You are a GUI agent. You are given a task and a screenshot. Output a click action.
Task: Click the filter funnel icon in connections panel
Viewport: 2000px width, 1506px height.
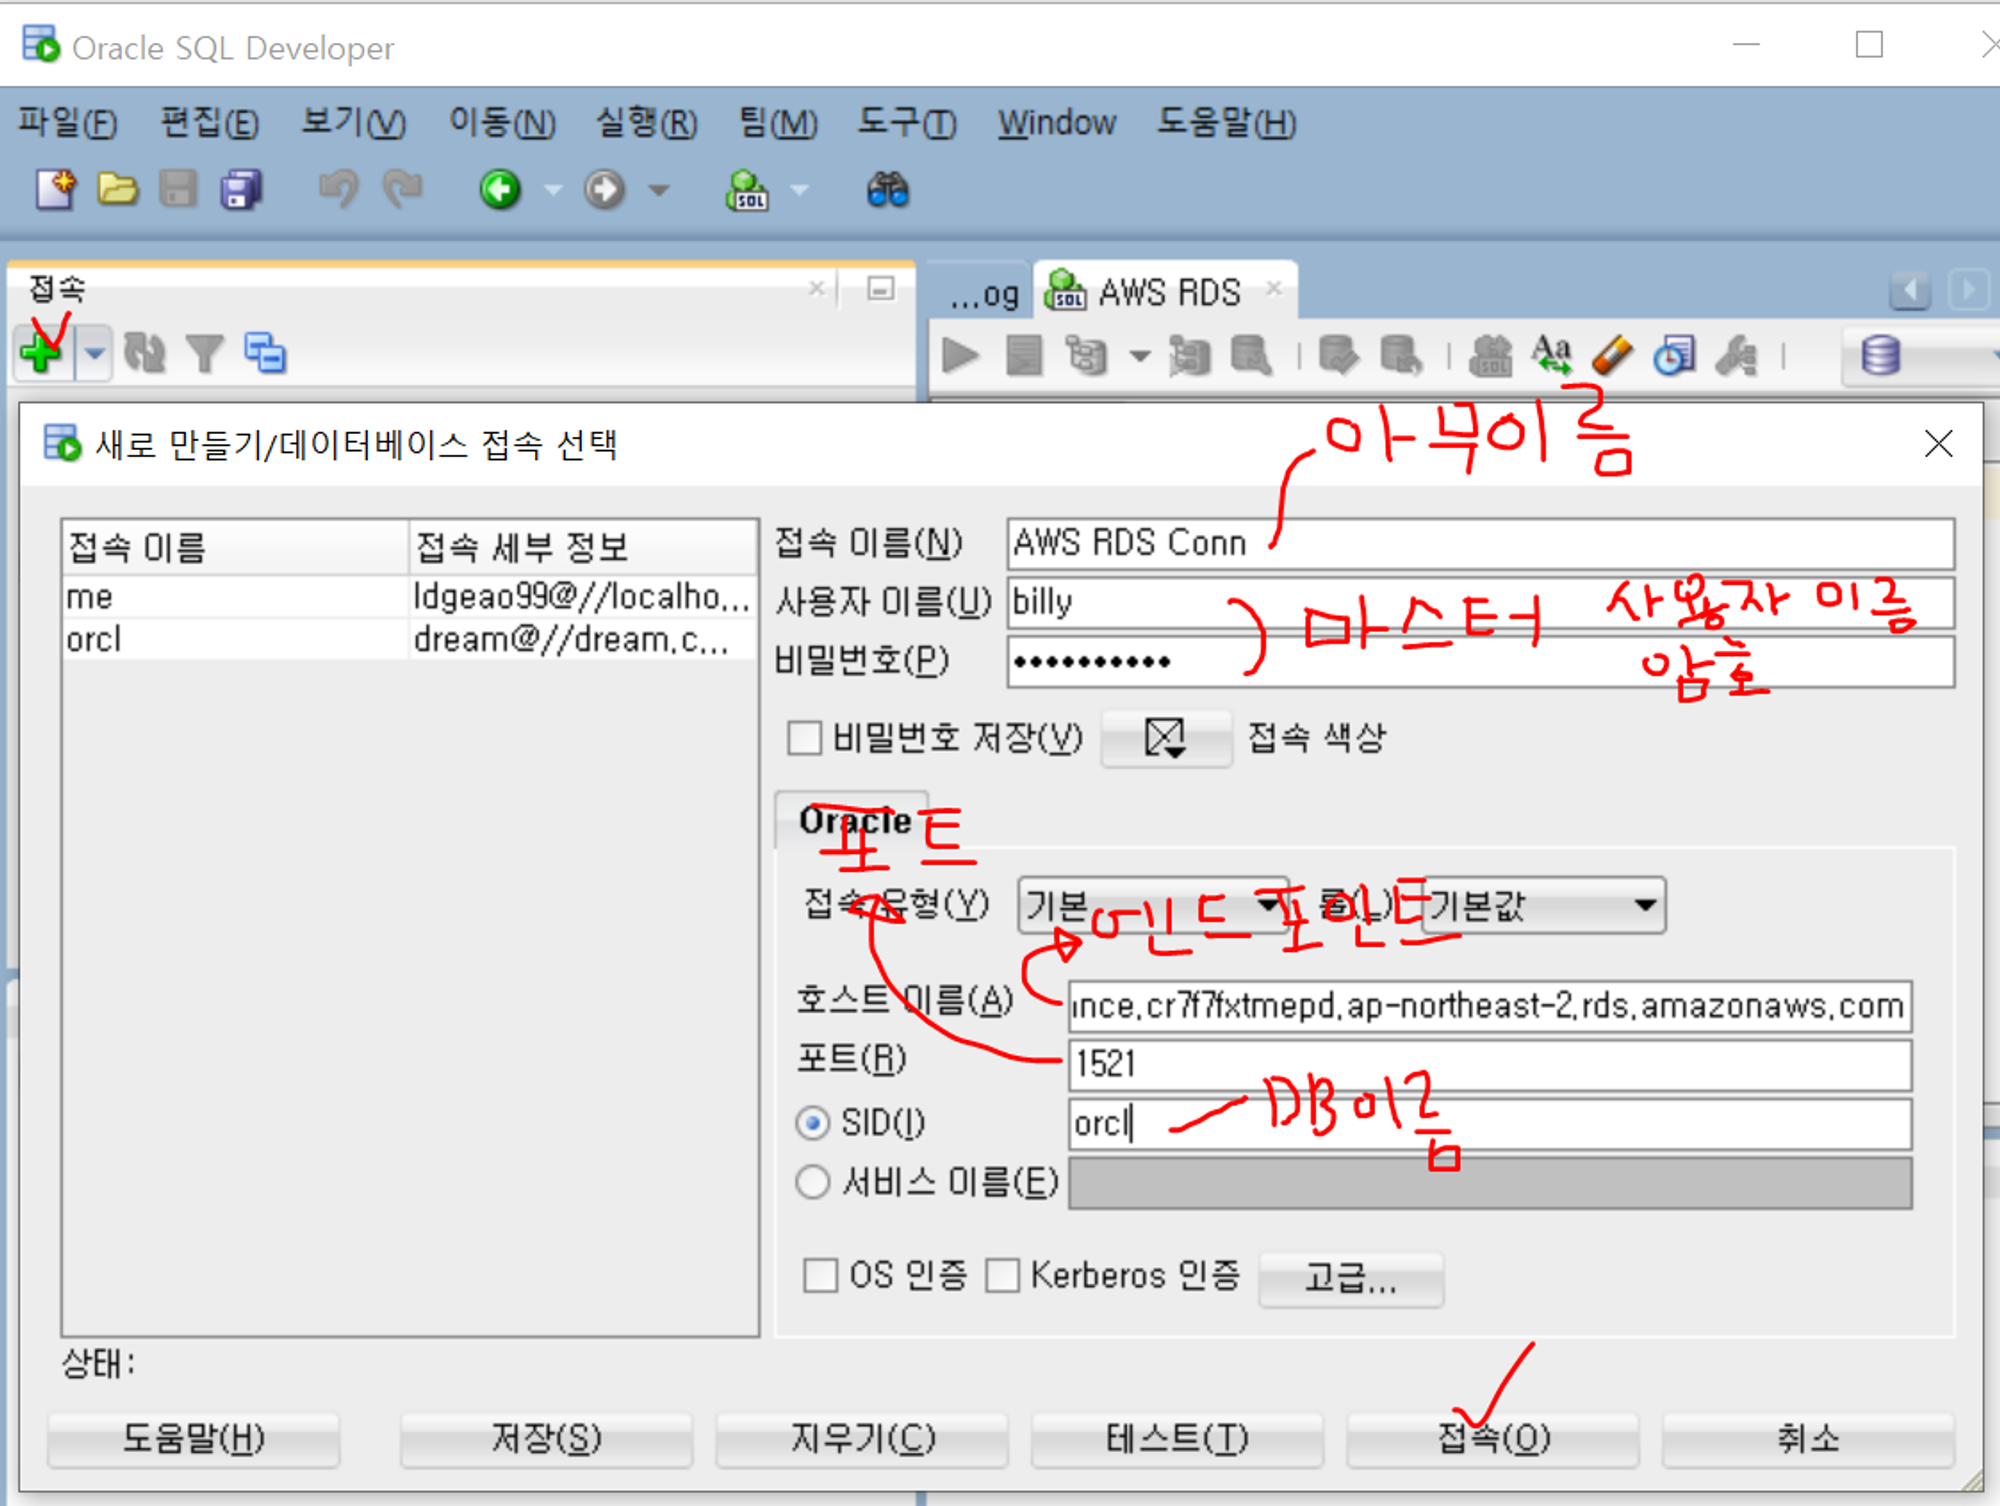[x=205, y=353]
